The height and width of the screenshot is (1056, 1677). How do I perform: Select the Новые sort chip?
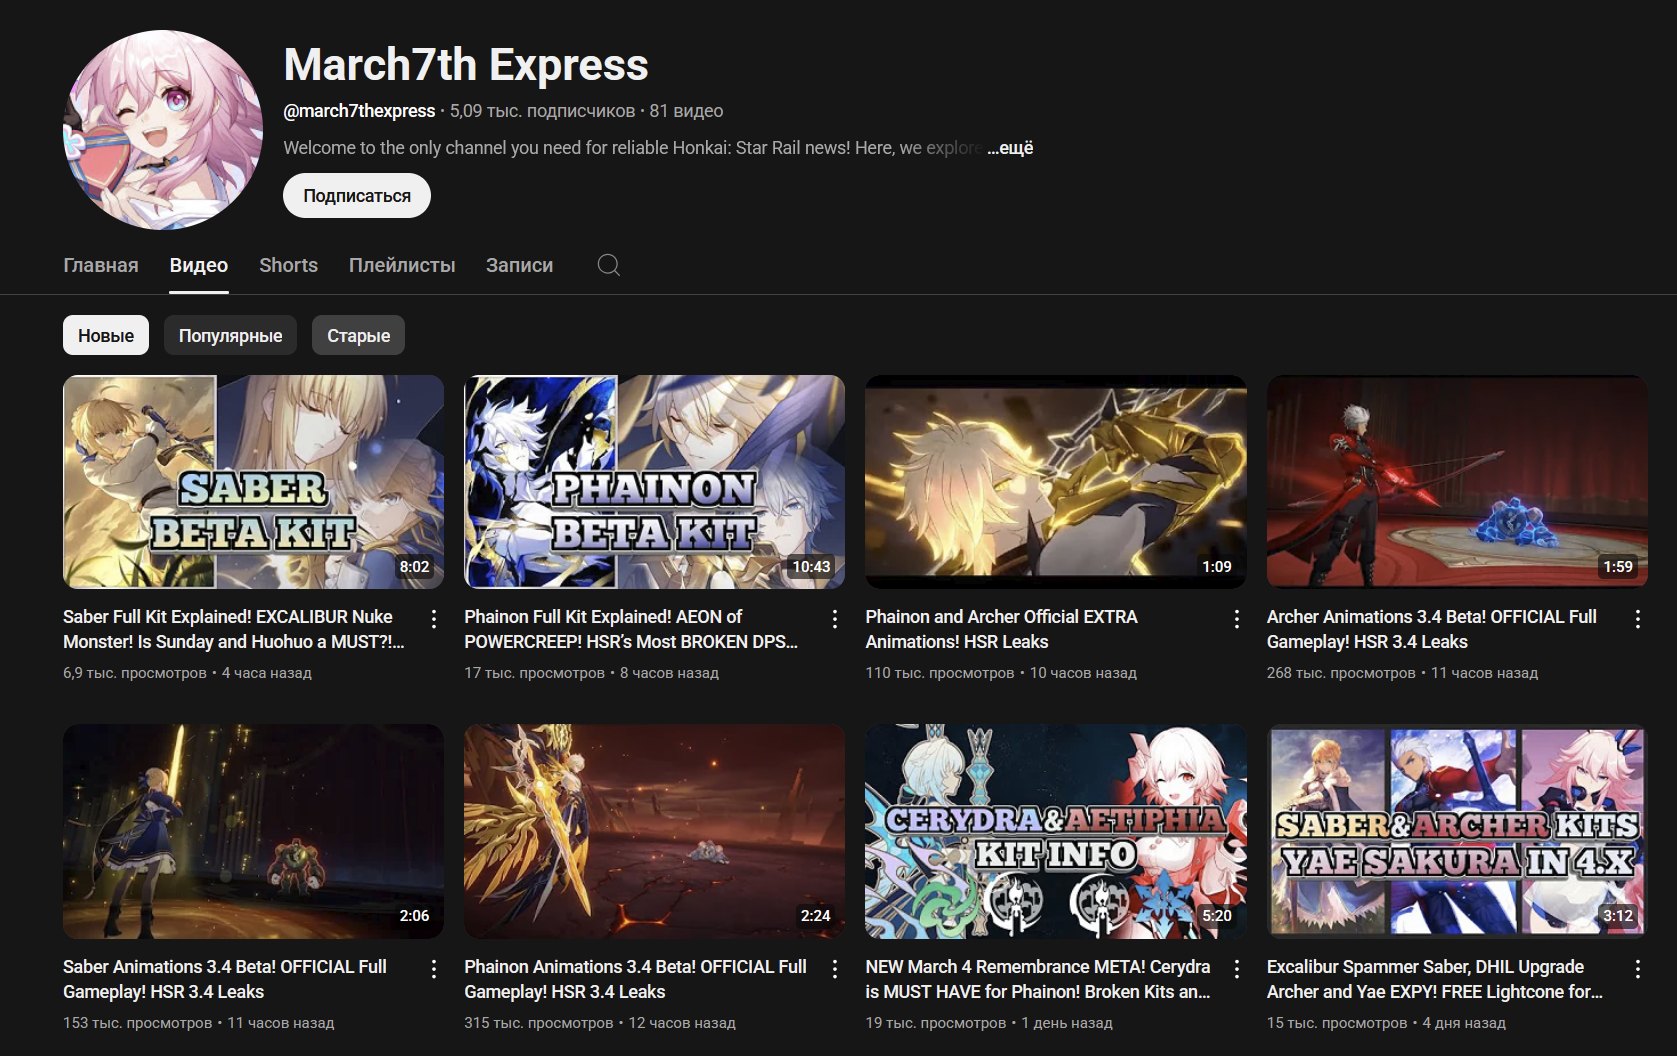[x=106, y=335]
